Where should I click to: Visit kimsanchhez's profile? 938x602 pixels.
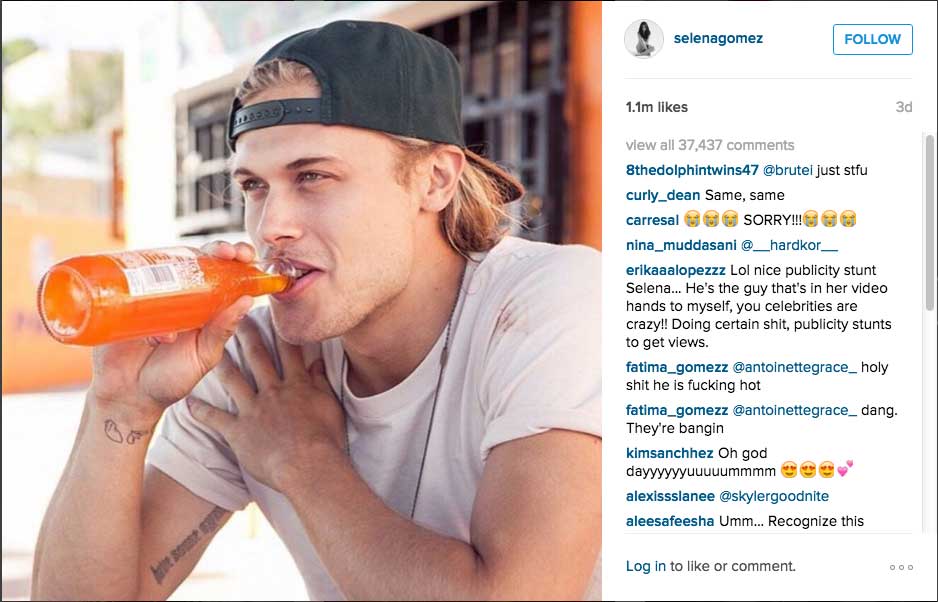[x=669, y=453]
